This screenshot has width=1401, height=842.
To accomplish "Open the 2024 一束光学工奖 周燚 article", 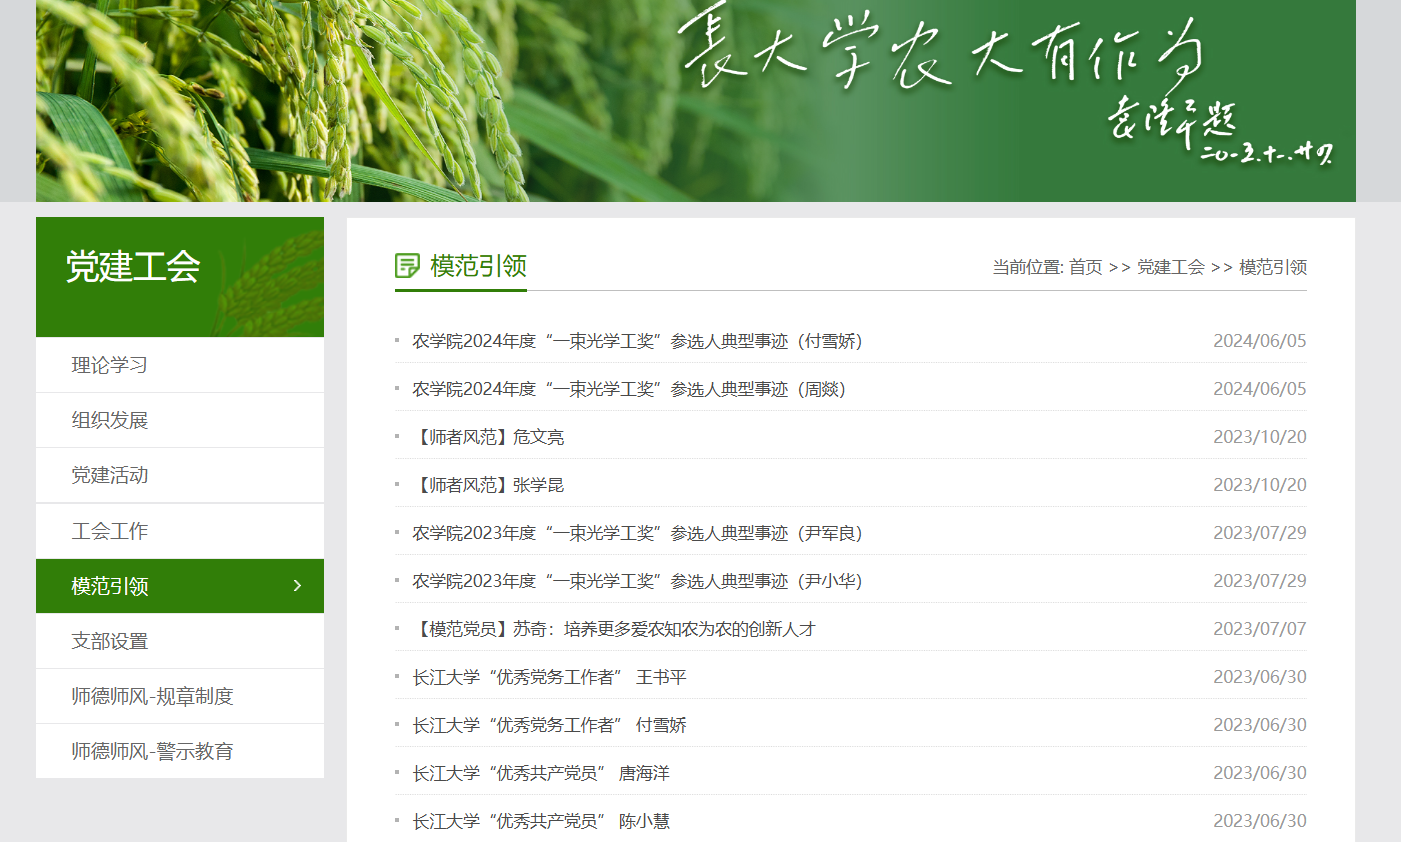I will click(629, 389).
